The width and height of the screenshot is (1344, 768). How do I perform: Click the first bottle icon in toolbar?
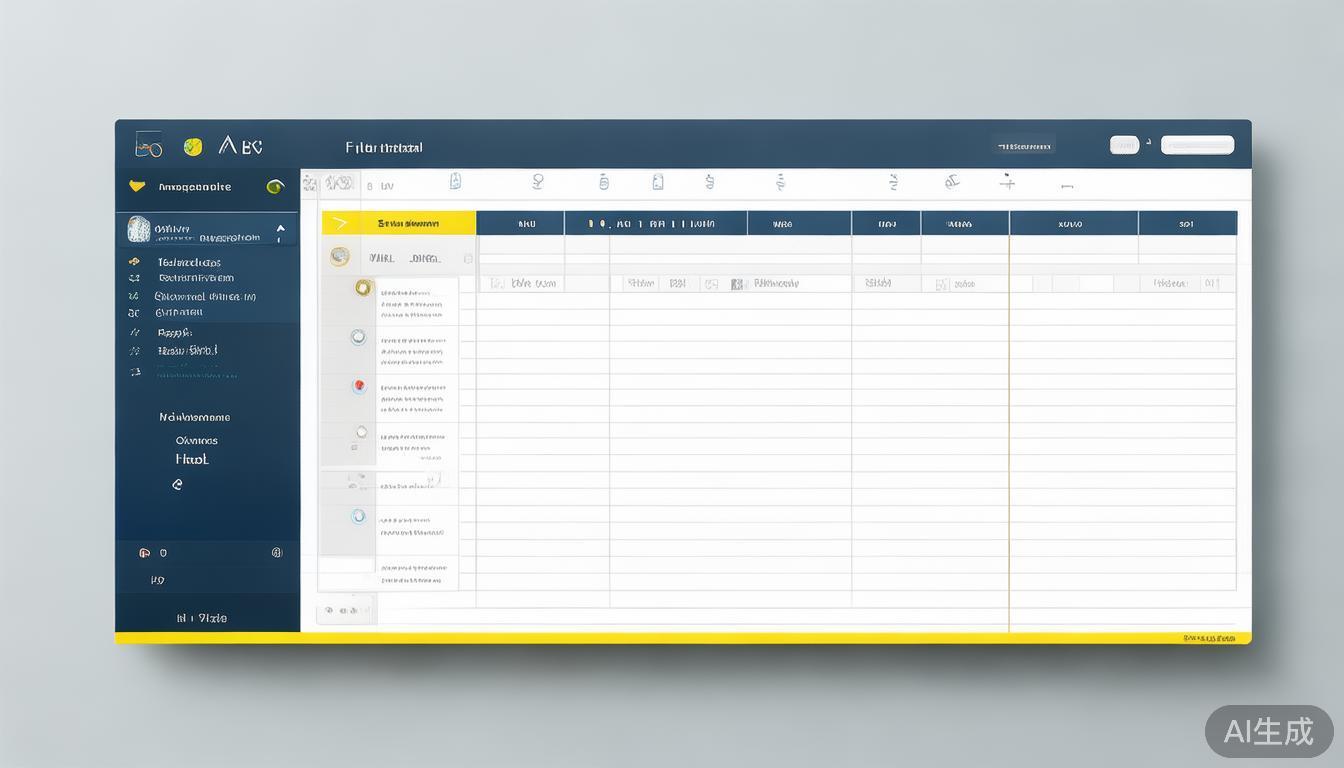tap(455, 181)
